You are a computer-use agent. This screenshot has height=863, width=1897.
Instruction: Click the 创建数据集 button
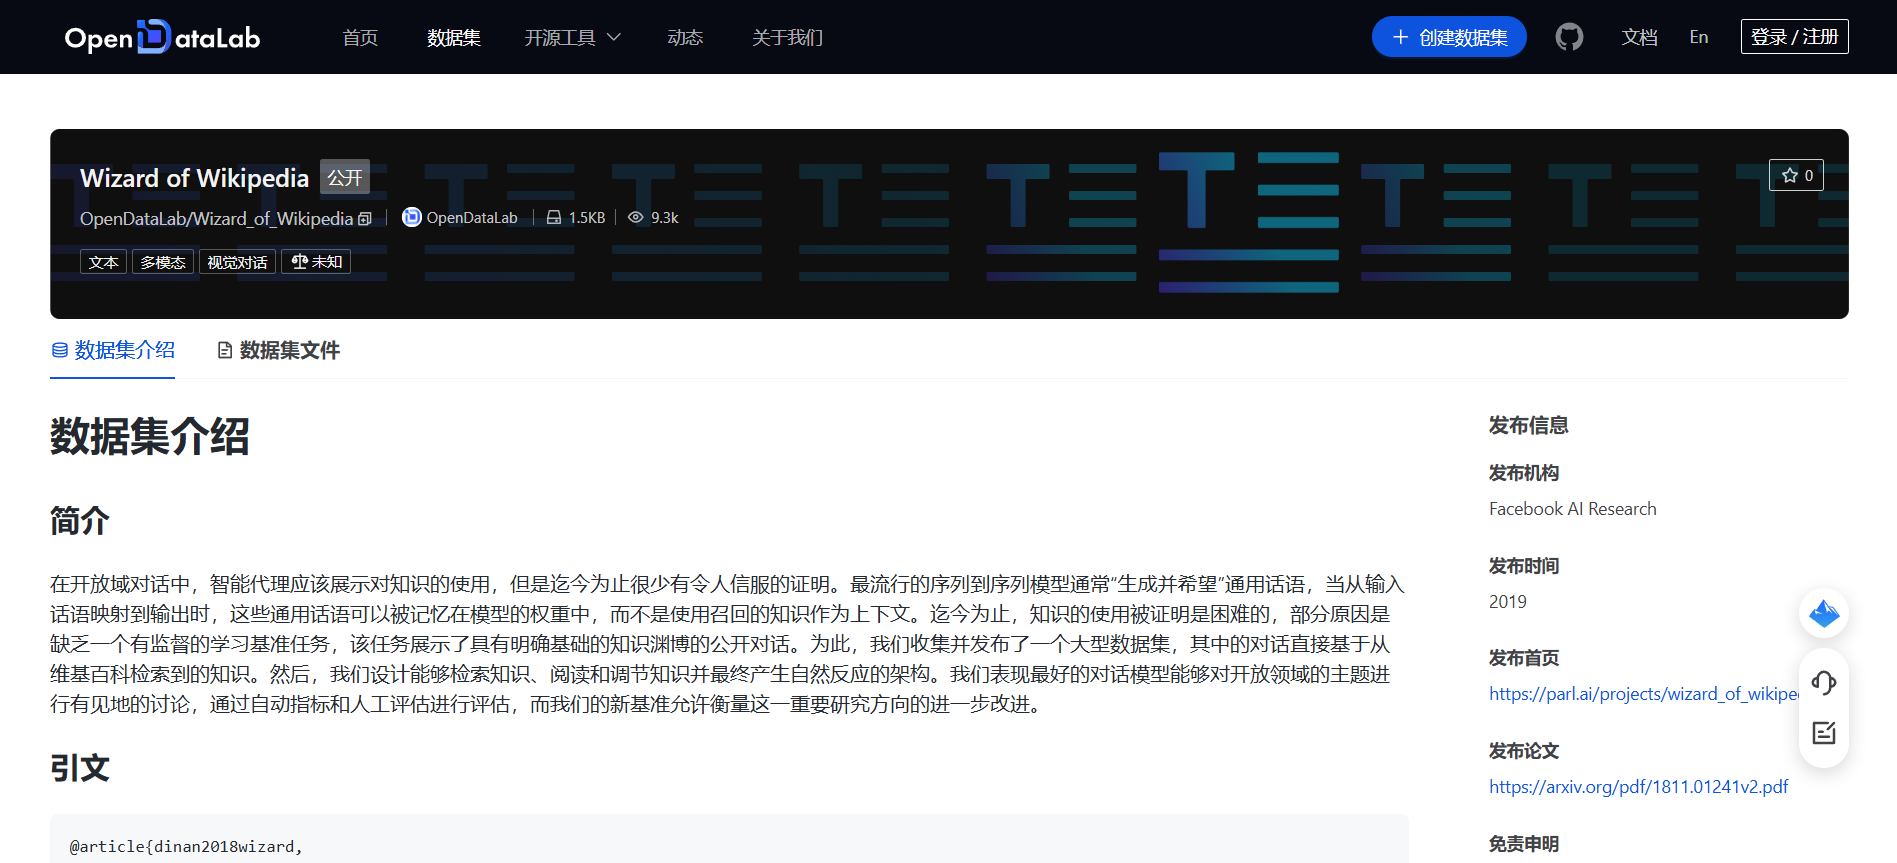[1449, 37]
